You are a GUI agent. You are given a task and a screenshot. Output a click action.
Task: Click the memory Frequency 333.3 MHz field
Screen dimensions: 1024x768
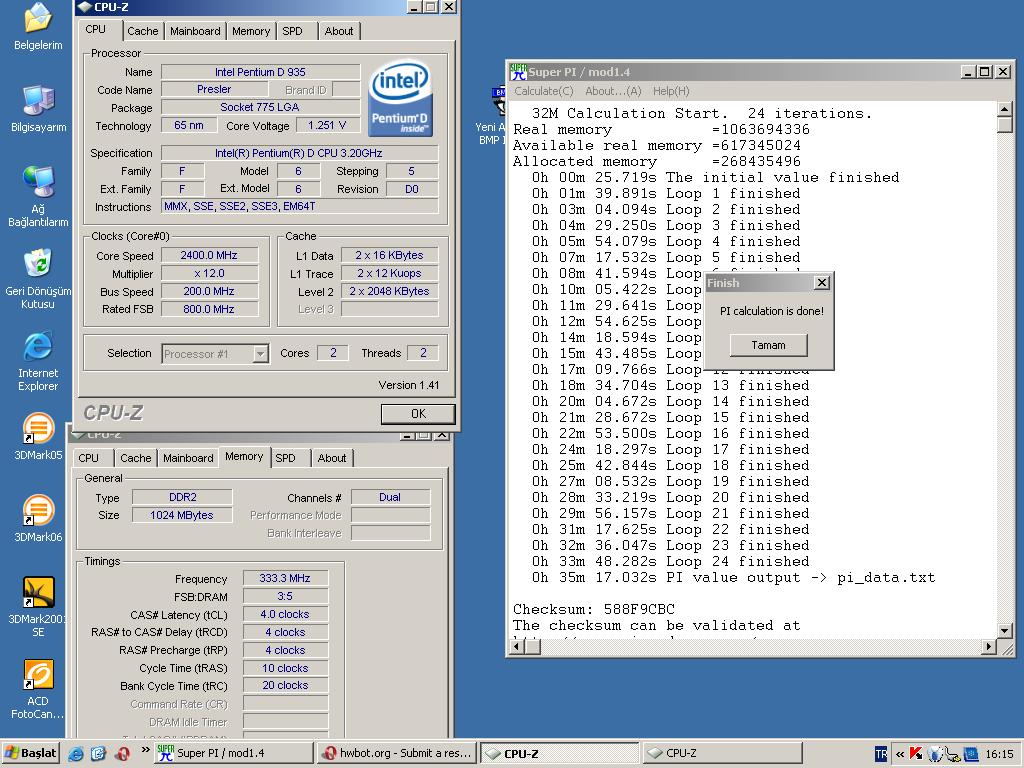285,578
